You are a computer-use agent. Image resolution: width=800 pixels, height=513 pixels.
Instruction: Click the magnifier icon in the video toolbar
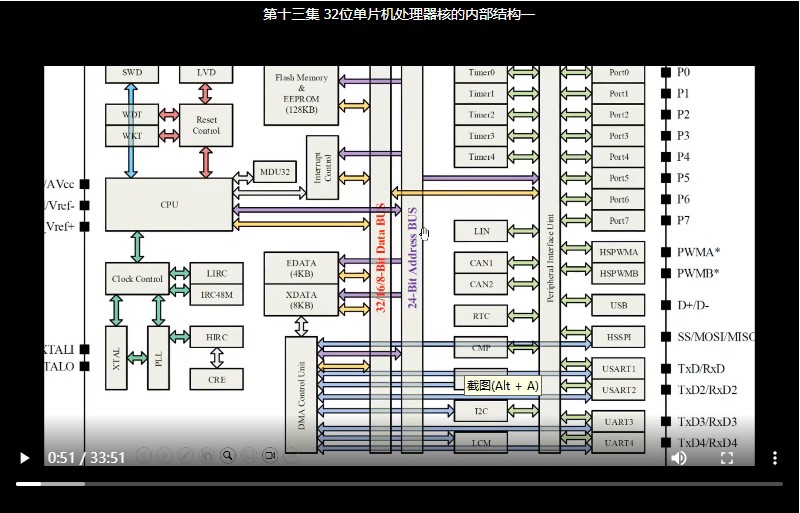(228, 455)
